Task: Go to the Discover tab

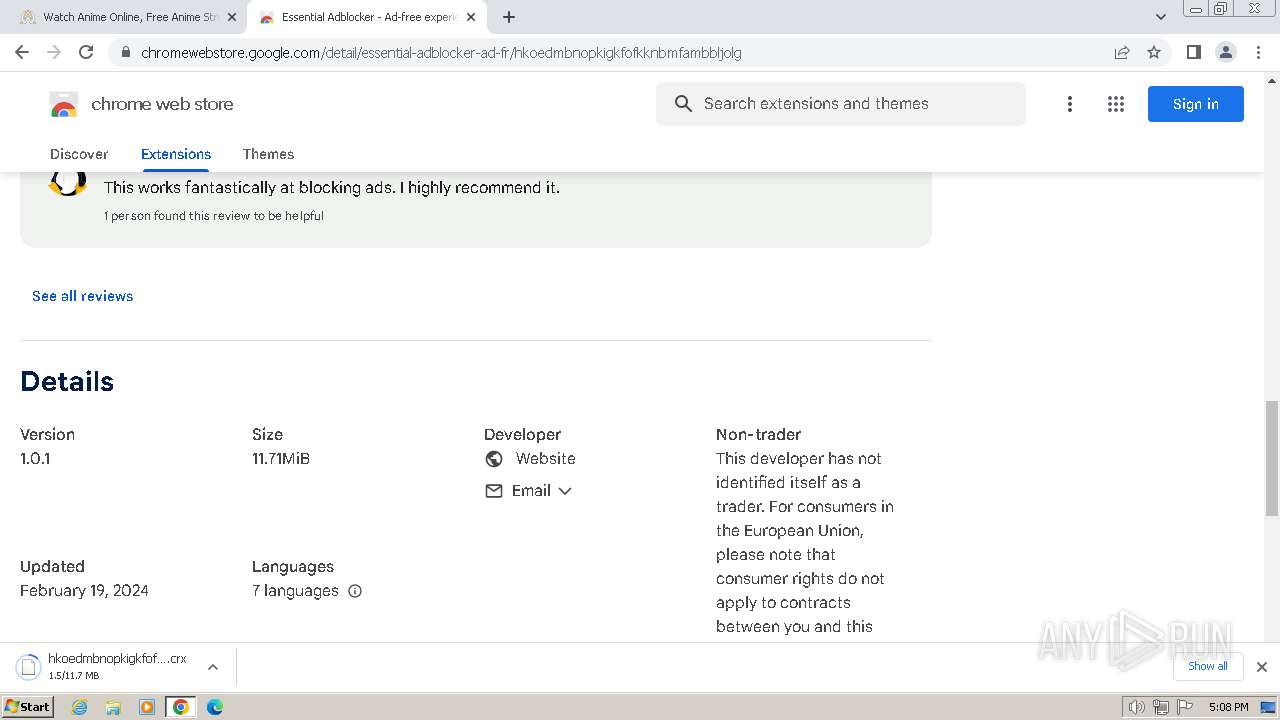Action: tap(79, 154)
